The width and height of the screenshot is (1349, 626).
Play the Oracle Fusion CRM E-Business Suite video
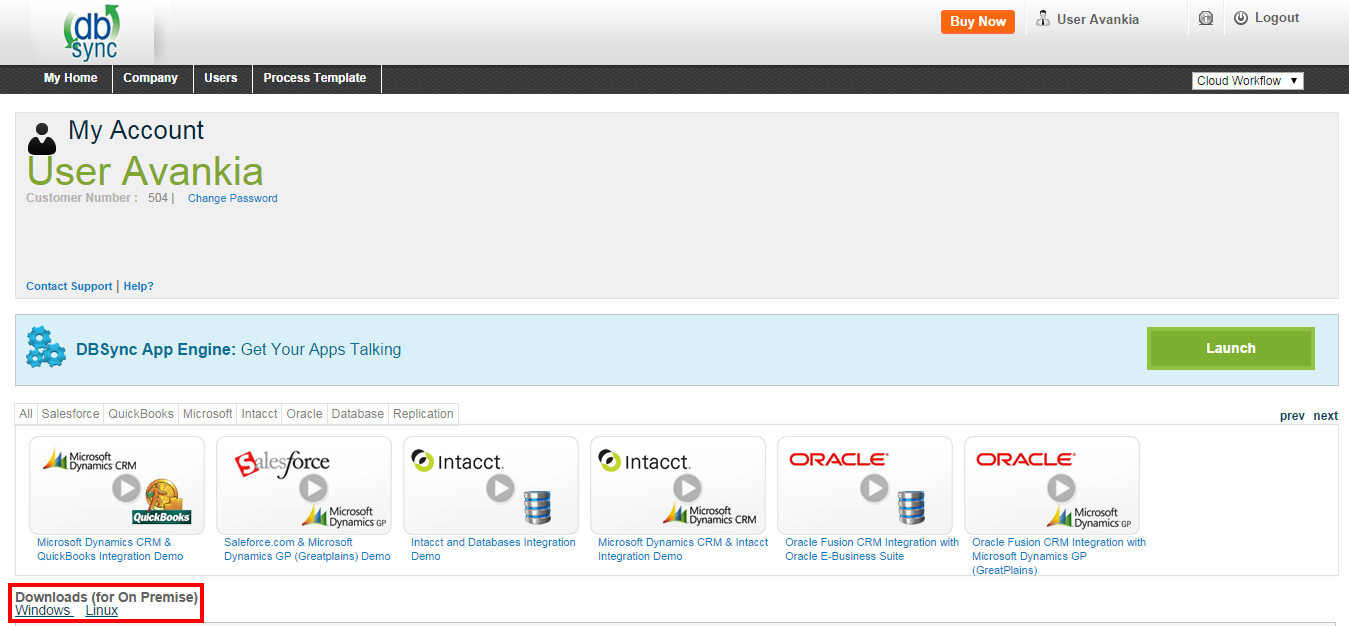(874, 487)
